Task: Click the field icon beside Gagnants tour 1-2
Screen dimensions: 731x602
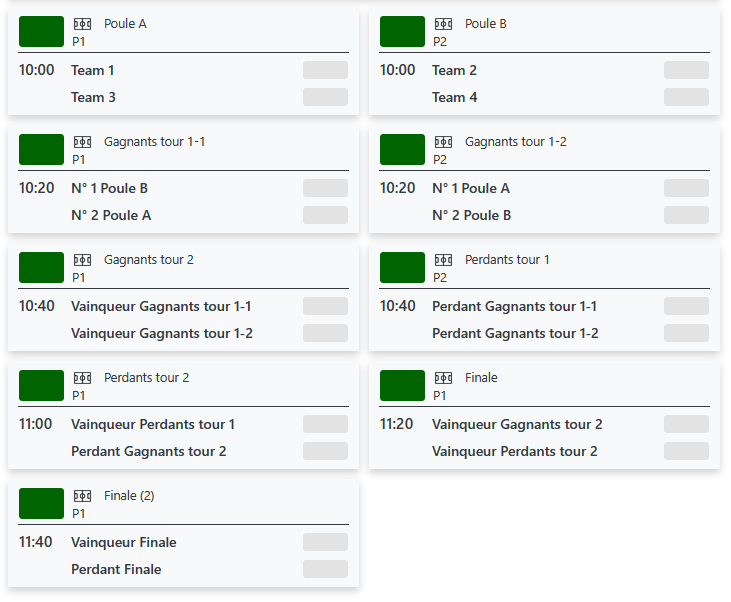Action: point(443,142)
